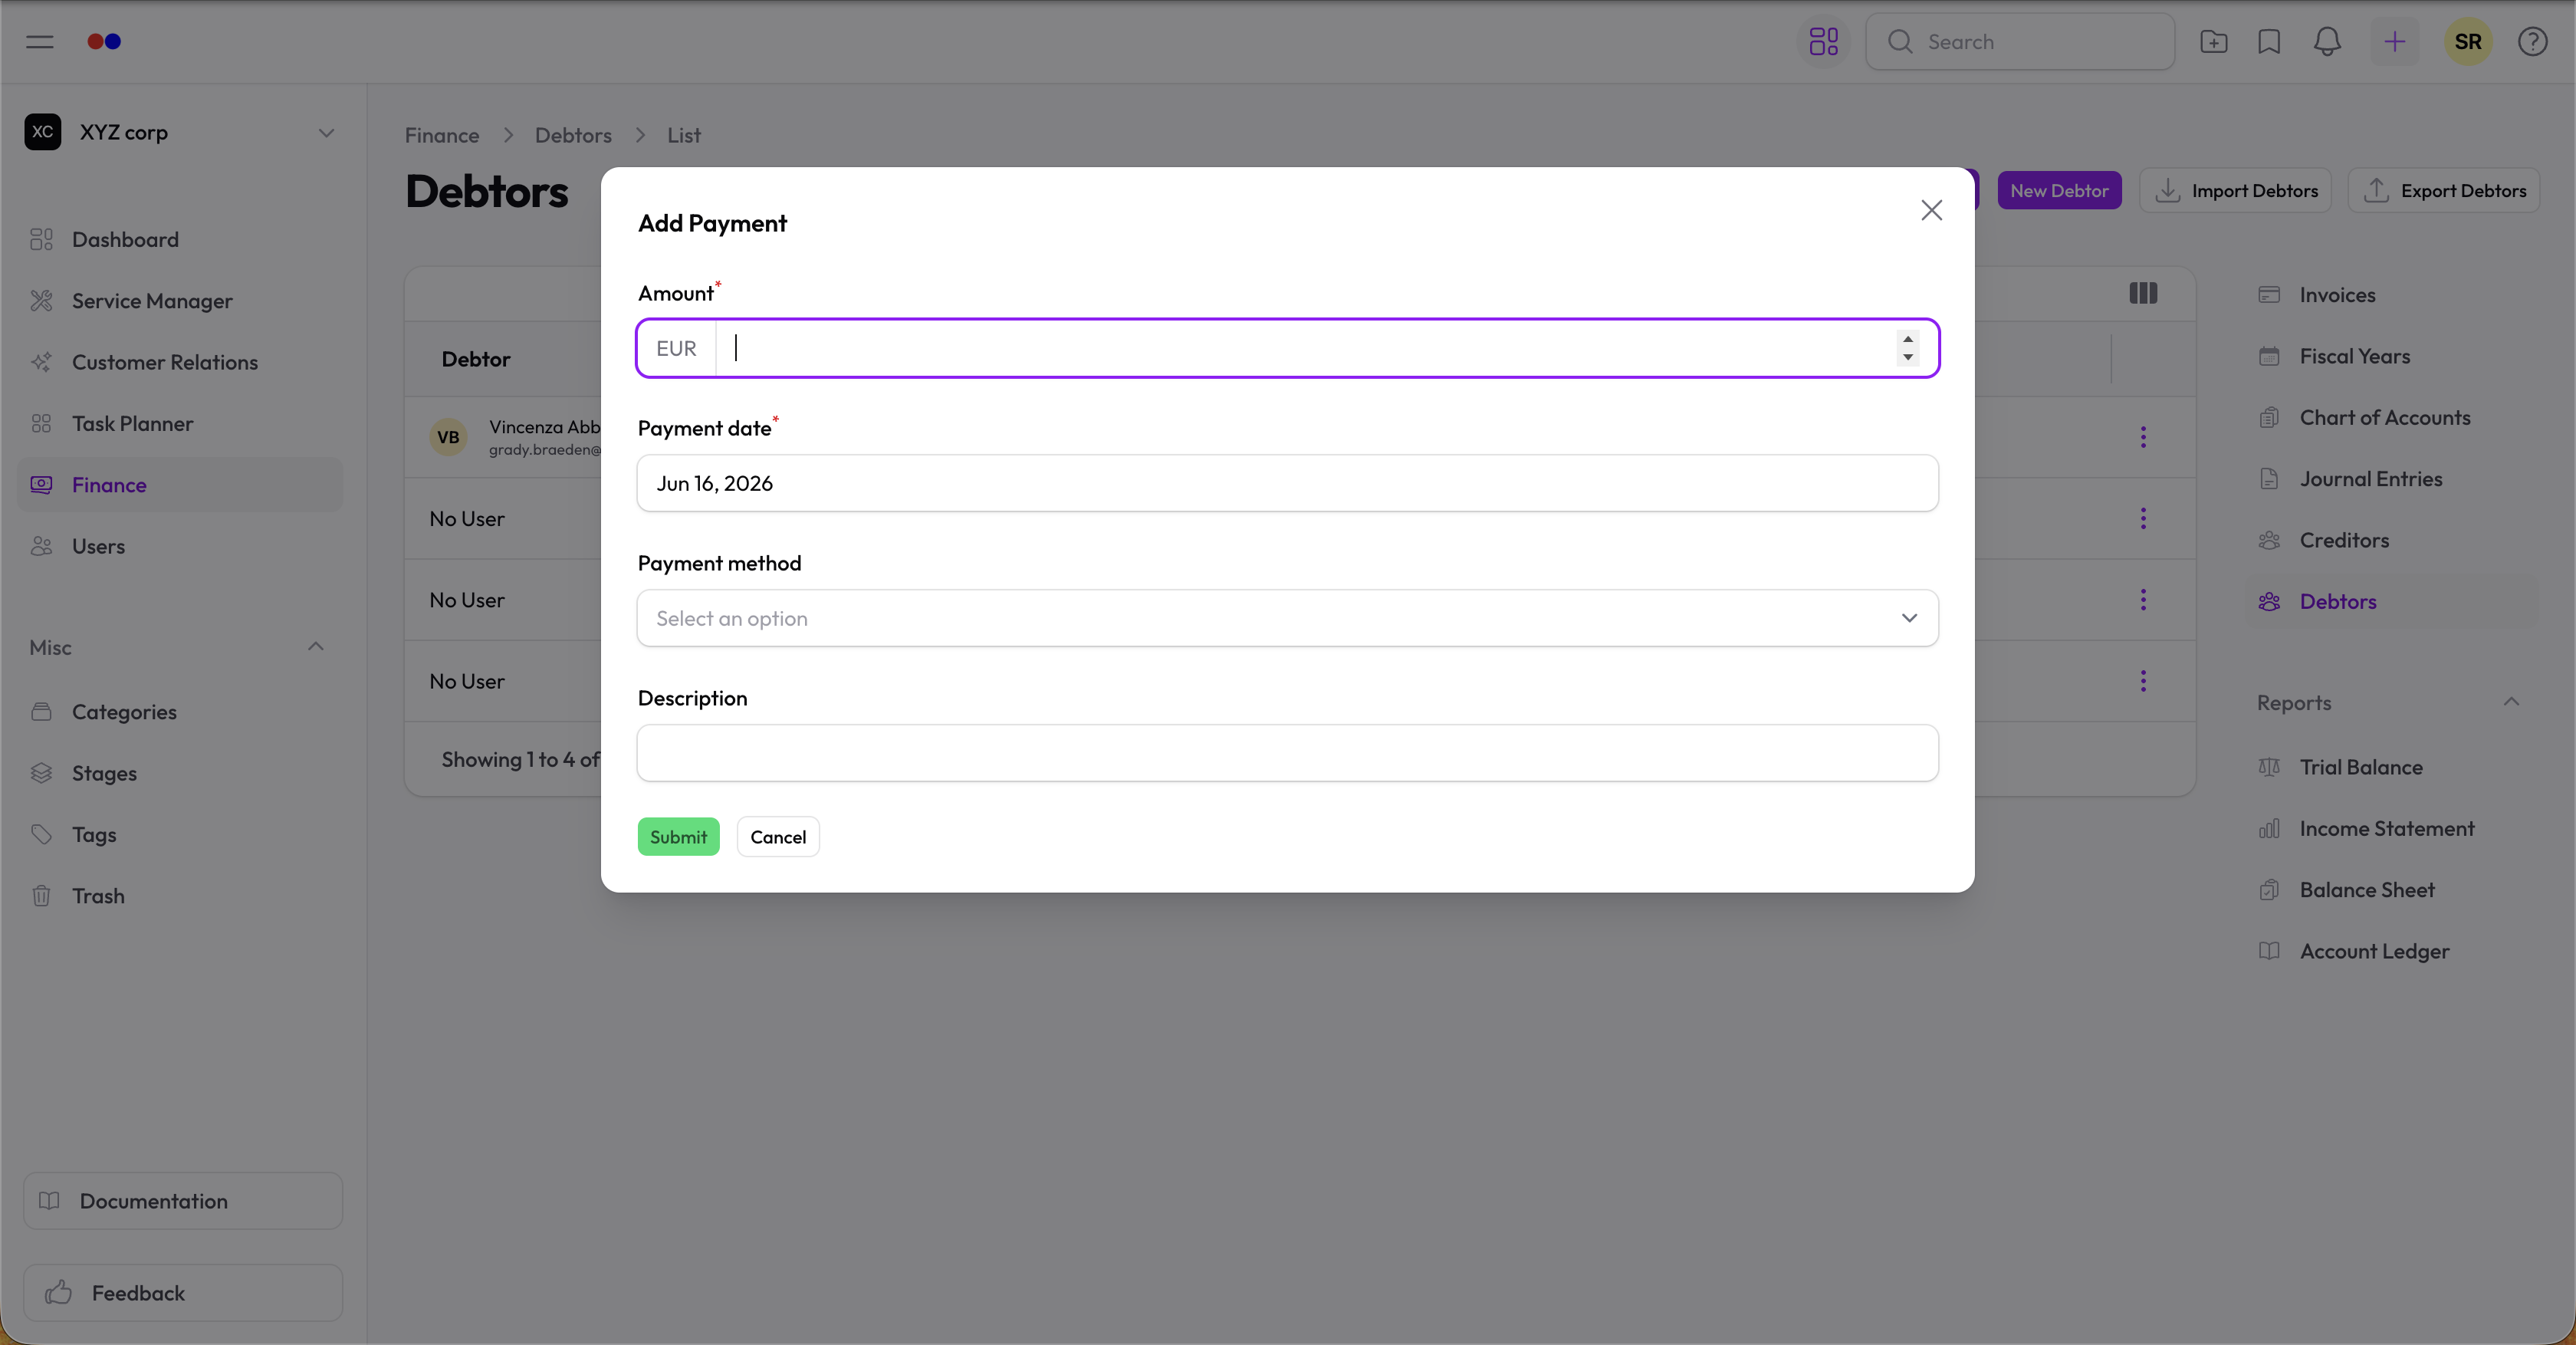Collapse the Reports section
2576x1345 pixels.
point(2510,702)
